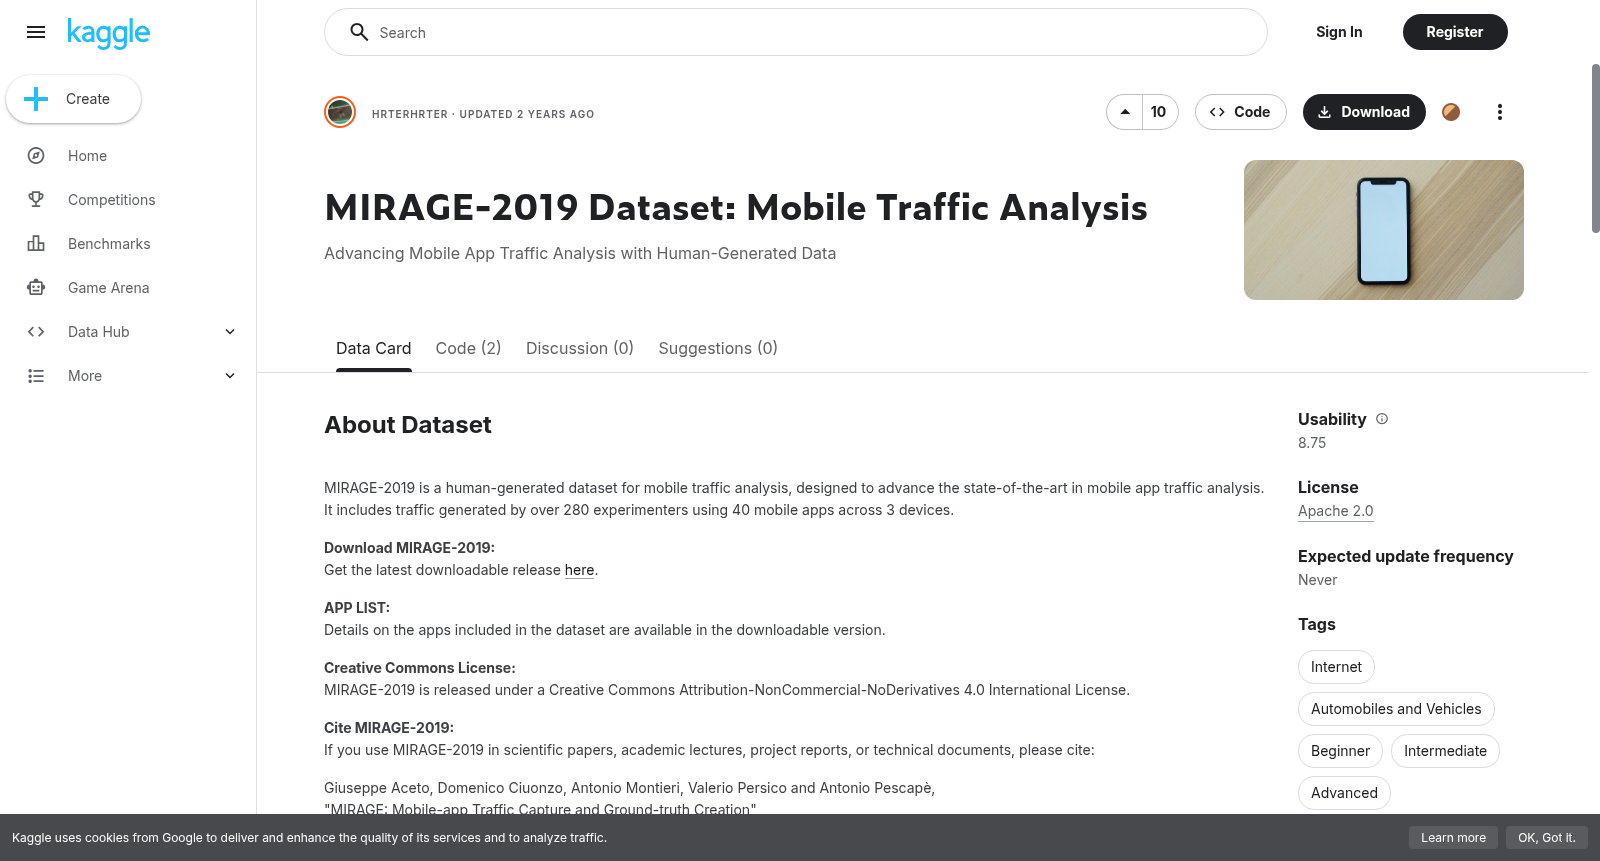Select the Intermediate tag

(1445, 751)
